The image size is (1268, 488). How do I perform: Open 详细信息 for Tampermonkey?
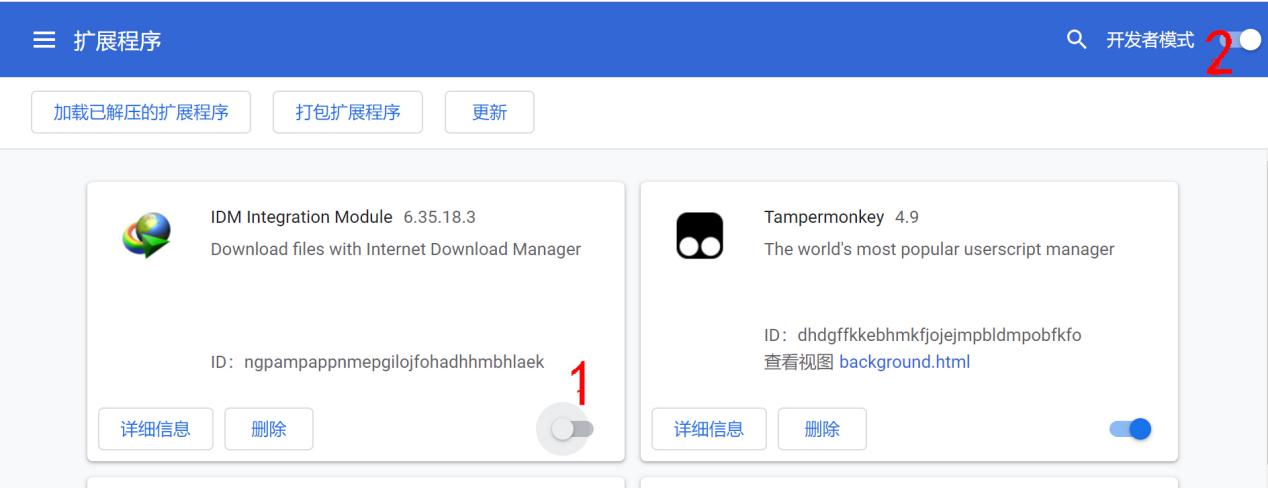coord(709,430)
